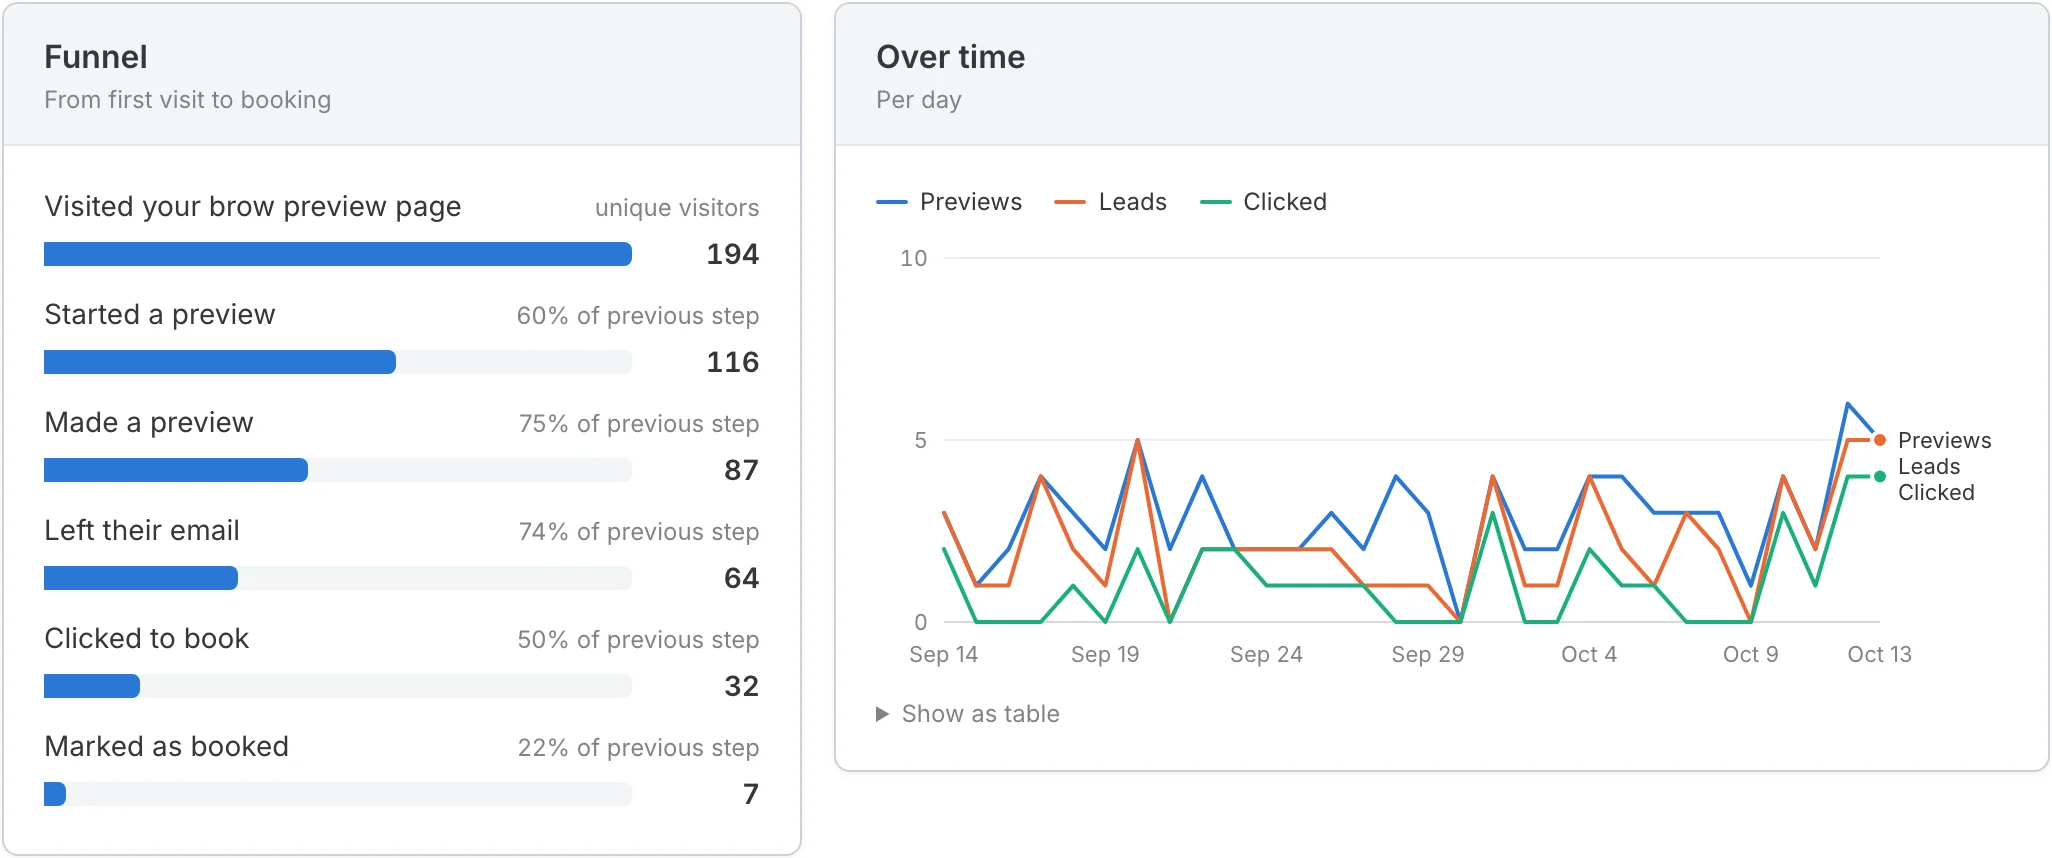Click the "Clicked to book" step label
This screenshot has height=858, width=2052.
(x=147, y=638)
